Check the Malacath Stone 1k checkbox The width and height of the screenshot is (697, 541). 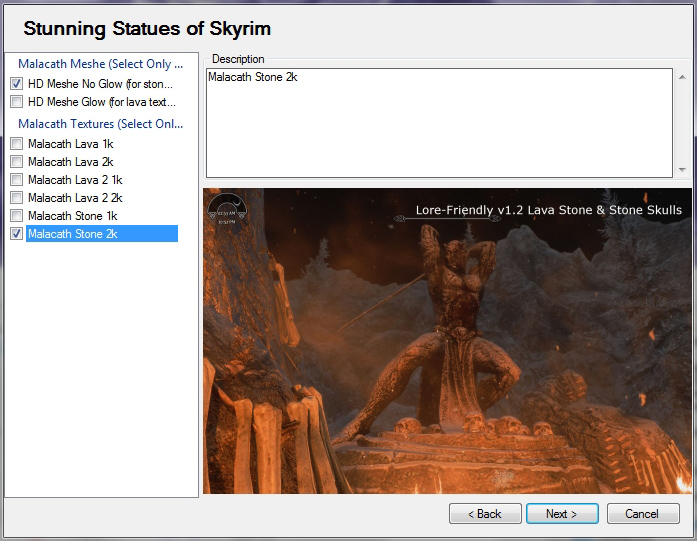tap(16, 216)
